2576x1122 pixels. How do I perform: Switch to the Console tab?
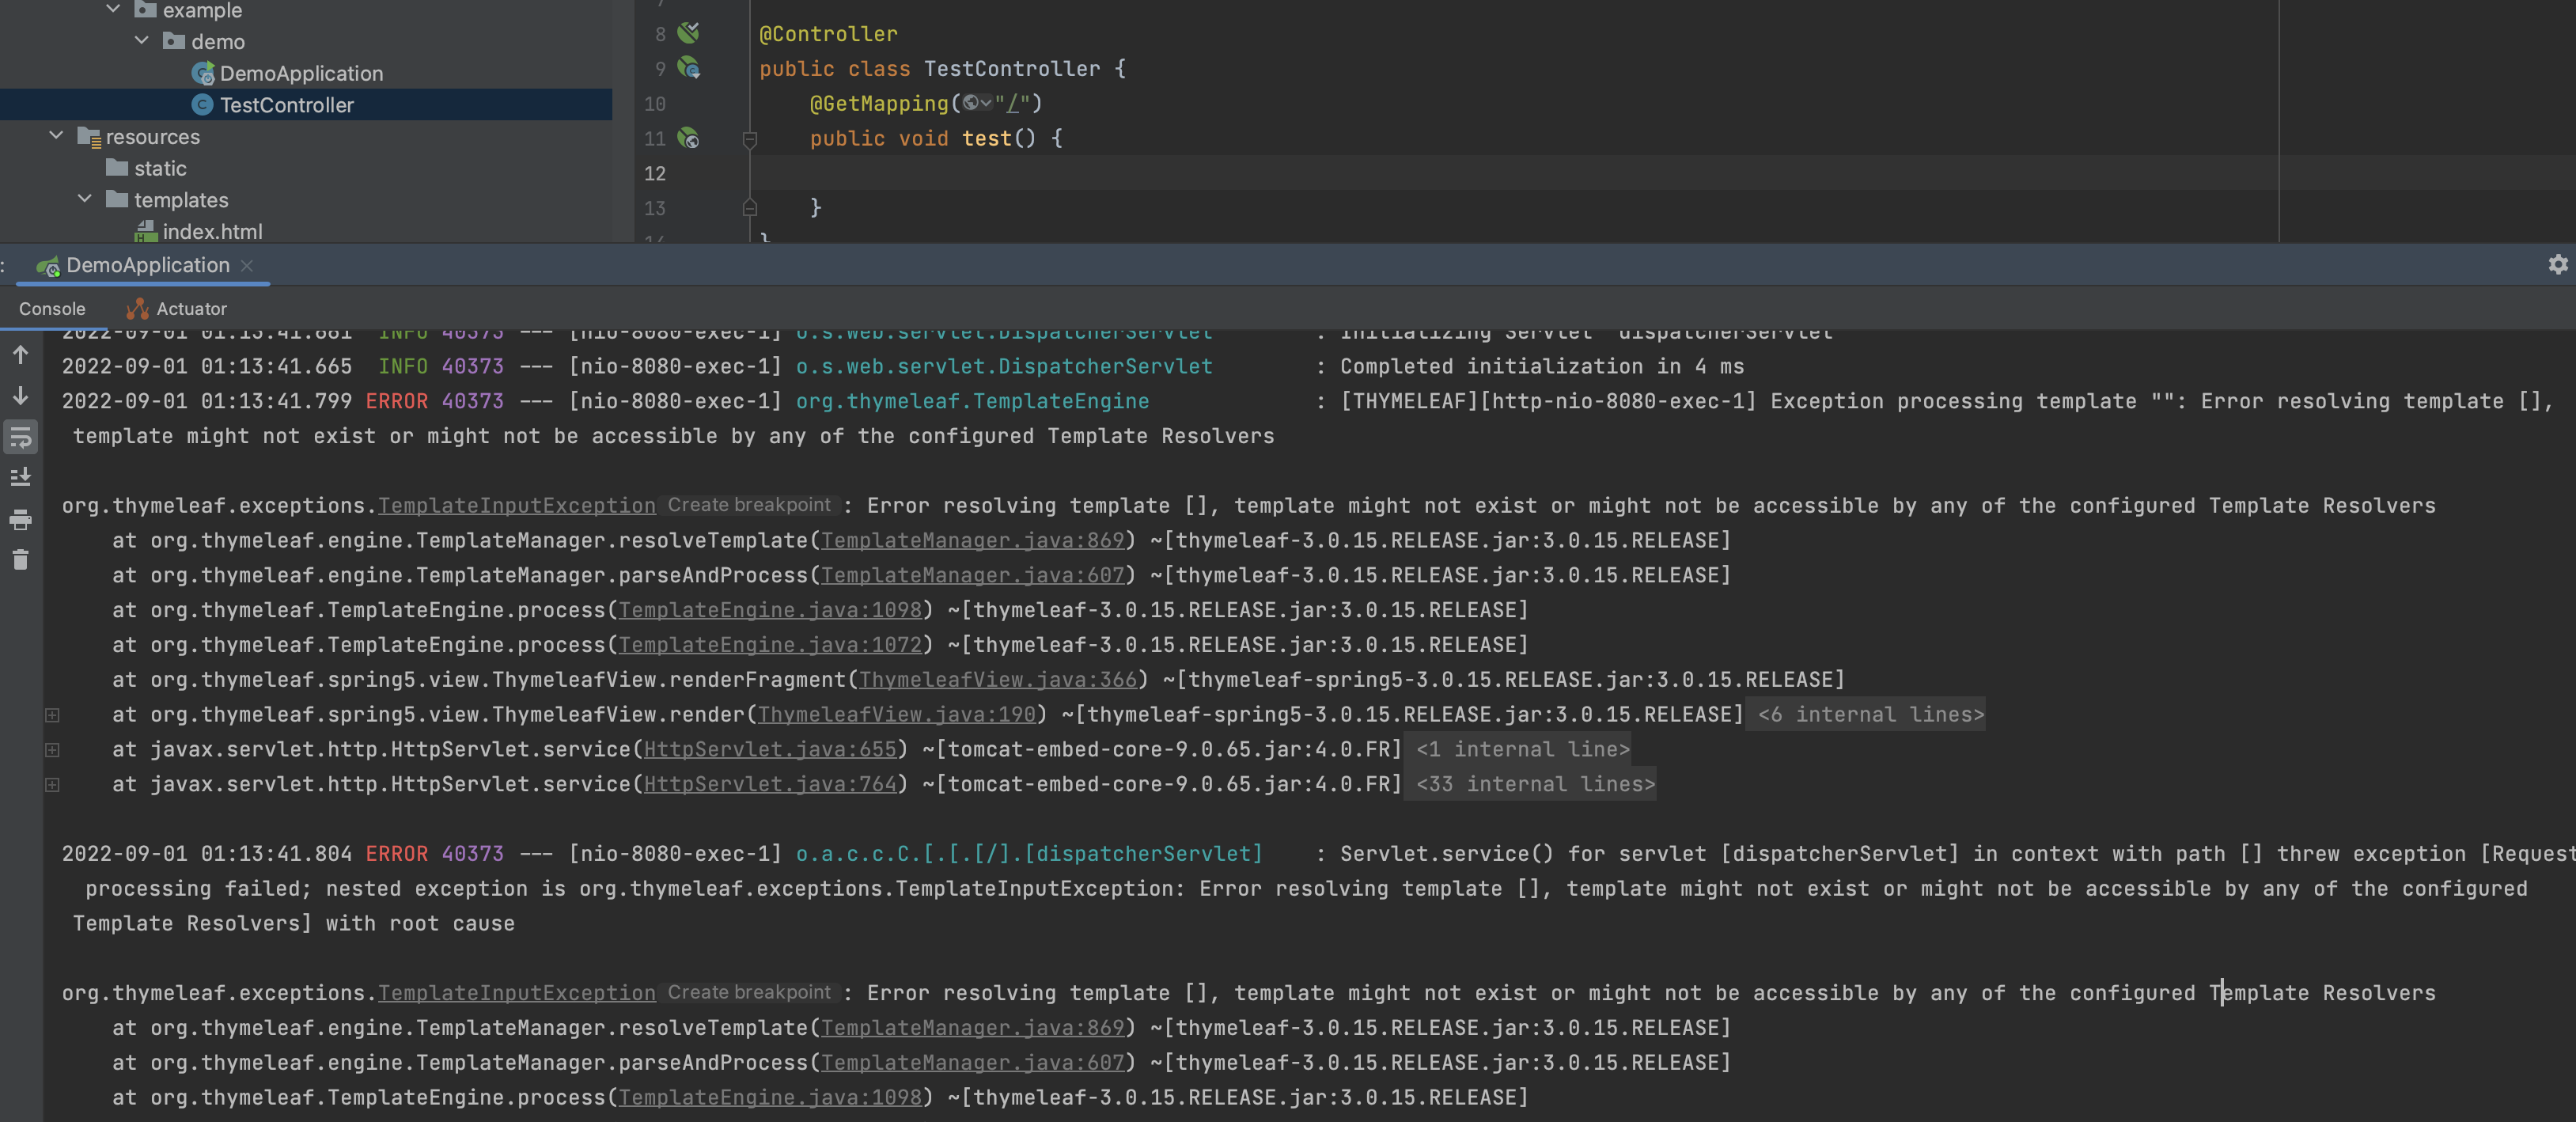[52, 309]
